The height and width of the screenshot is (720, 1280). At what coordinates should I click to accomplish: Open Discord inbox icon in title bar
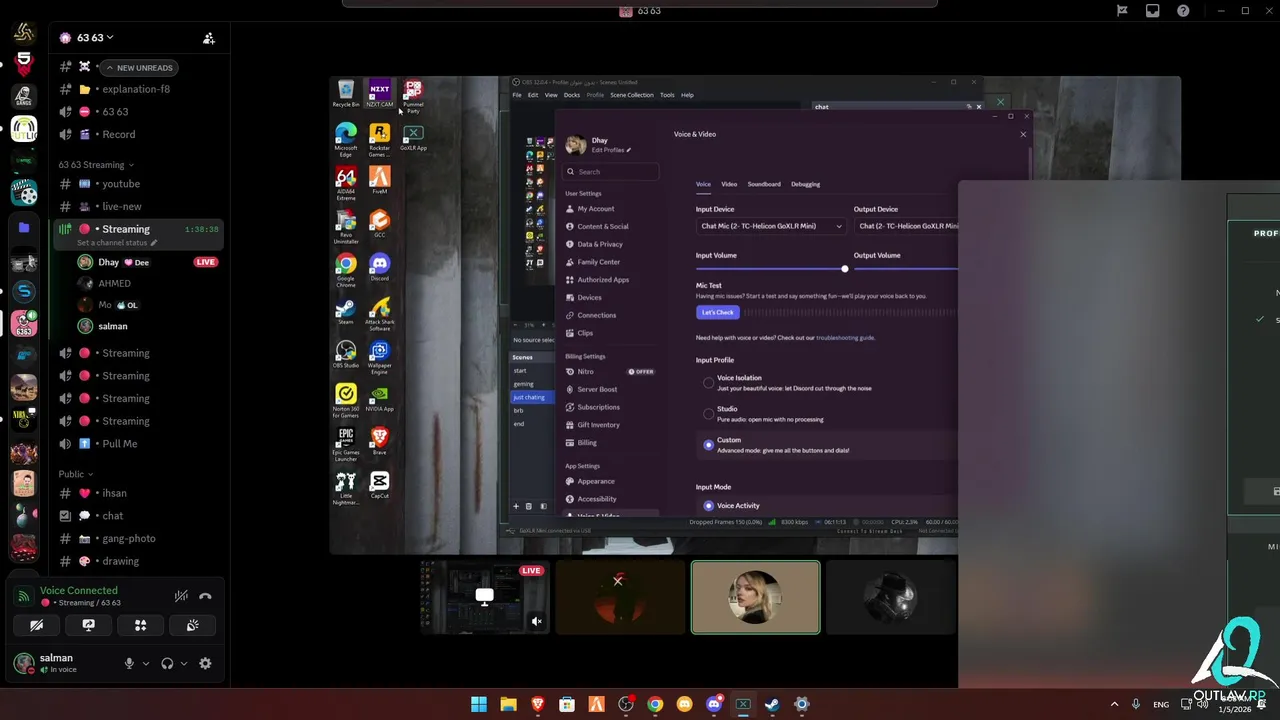click(1153, 11)
